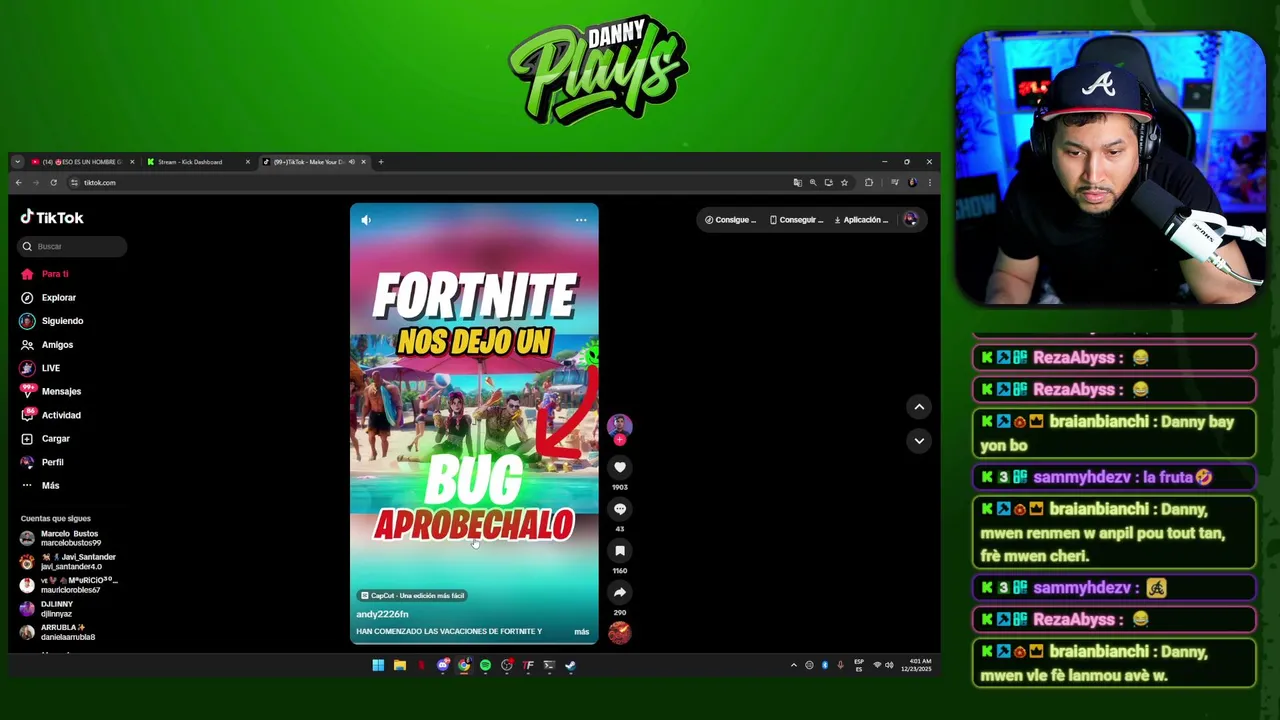Mute the video with speaker icon
This screenshot has width=1280, height=720.
(366, 220)
